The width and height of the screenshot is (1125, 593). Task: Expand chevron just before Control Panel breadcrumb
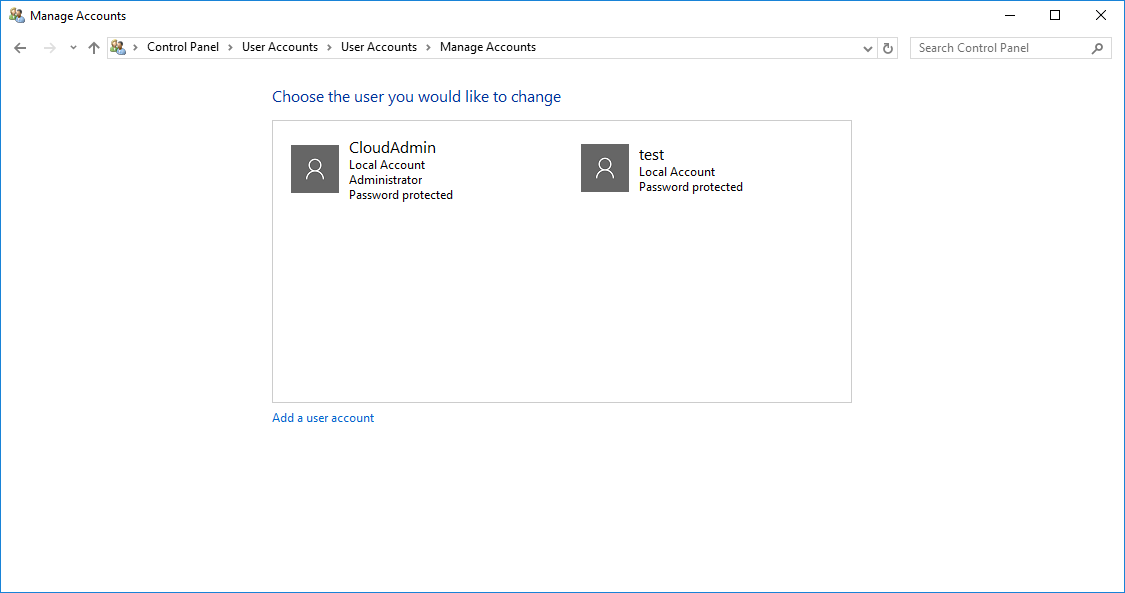(136, 47)
